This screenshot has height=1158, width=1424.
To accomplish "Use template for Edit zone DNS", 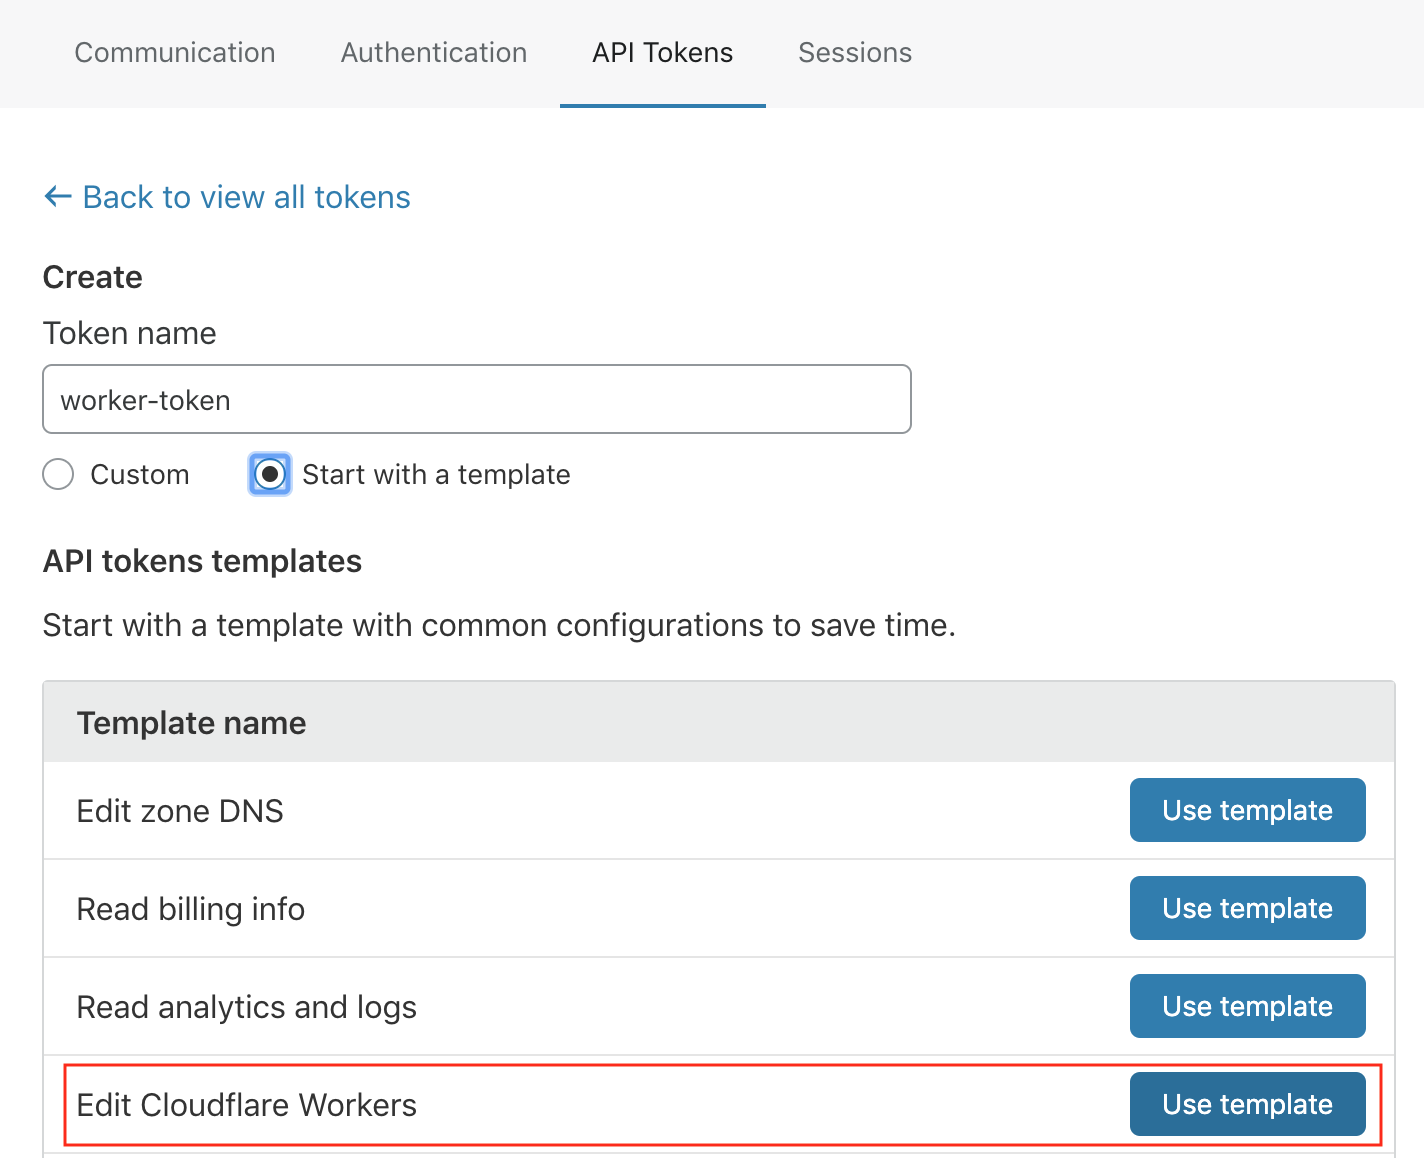I will point(1246,810).
